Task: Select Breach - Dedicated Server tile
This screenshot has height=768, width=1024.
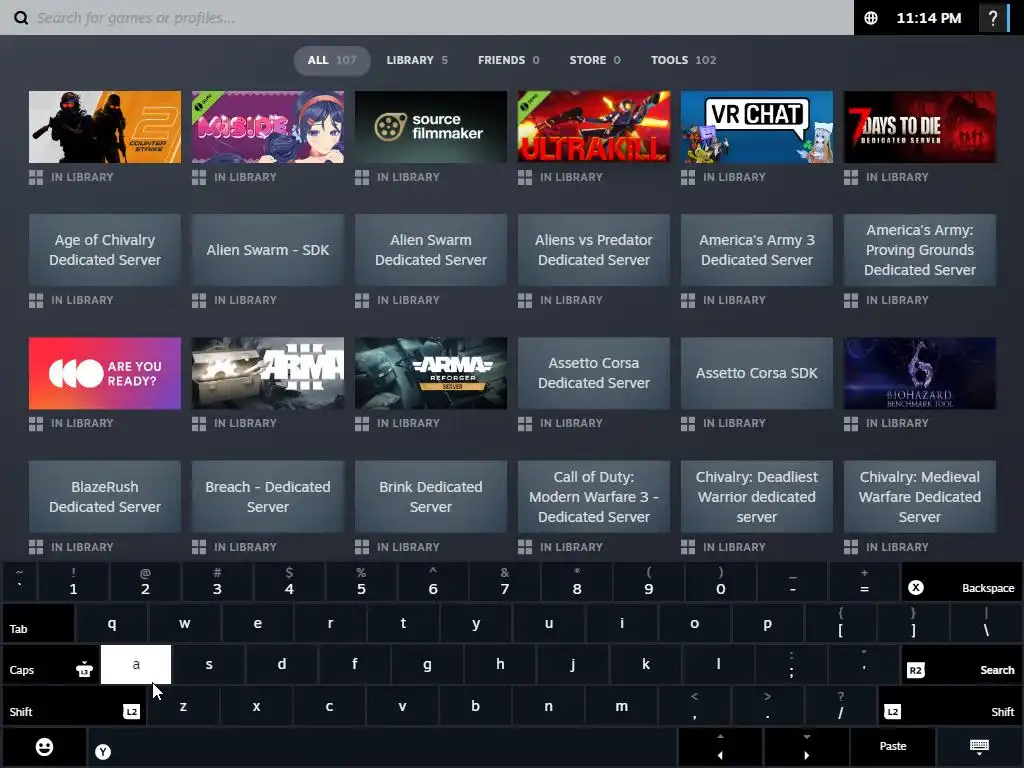Action: pos(268,497)
